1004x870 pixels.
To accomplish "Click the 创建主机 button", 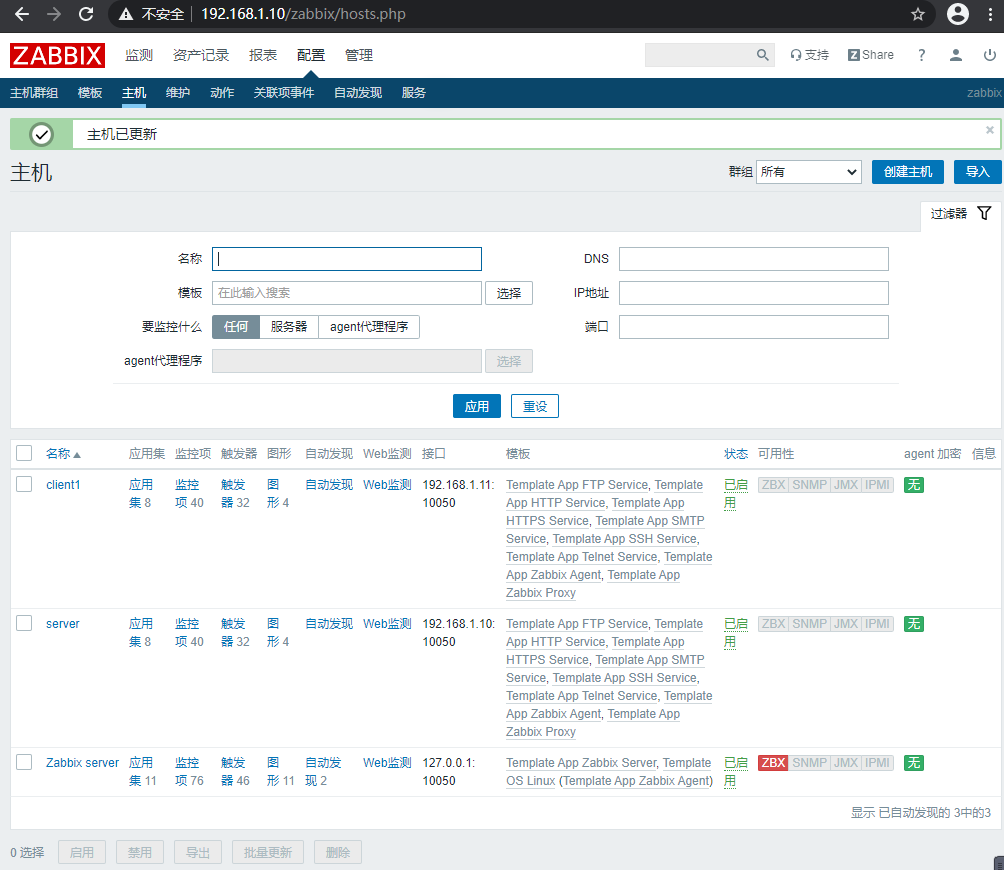I will tap(907, 172).
